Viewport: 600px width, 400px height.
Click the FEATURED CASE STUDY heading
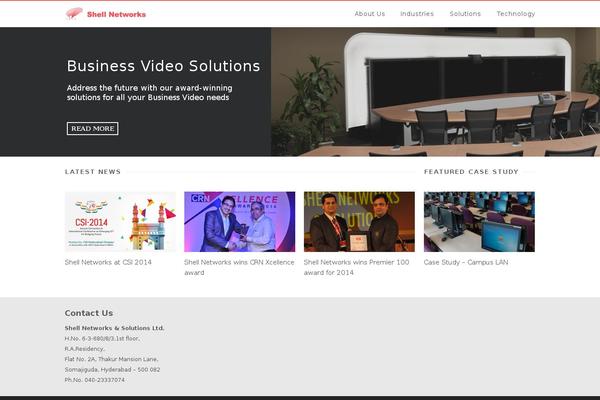tap(471, 172)
